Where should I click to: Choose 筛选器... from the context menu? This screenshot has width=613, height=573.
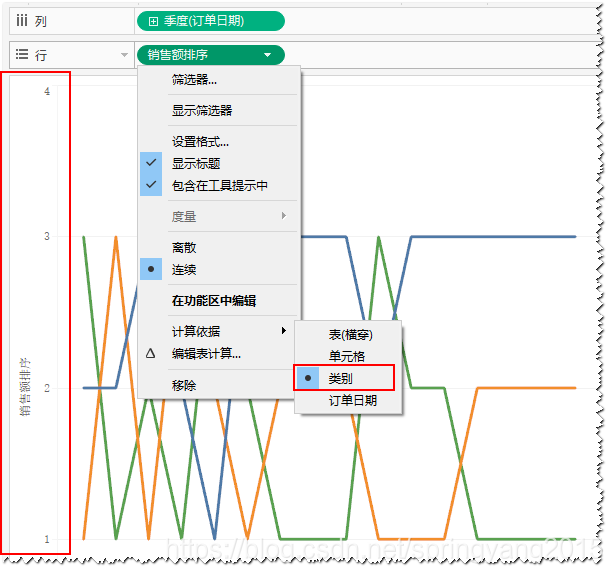click(x=219, y=80)
